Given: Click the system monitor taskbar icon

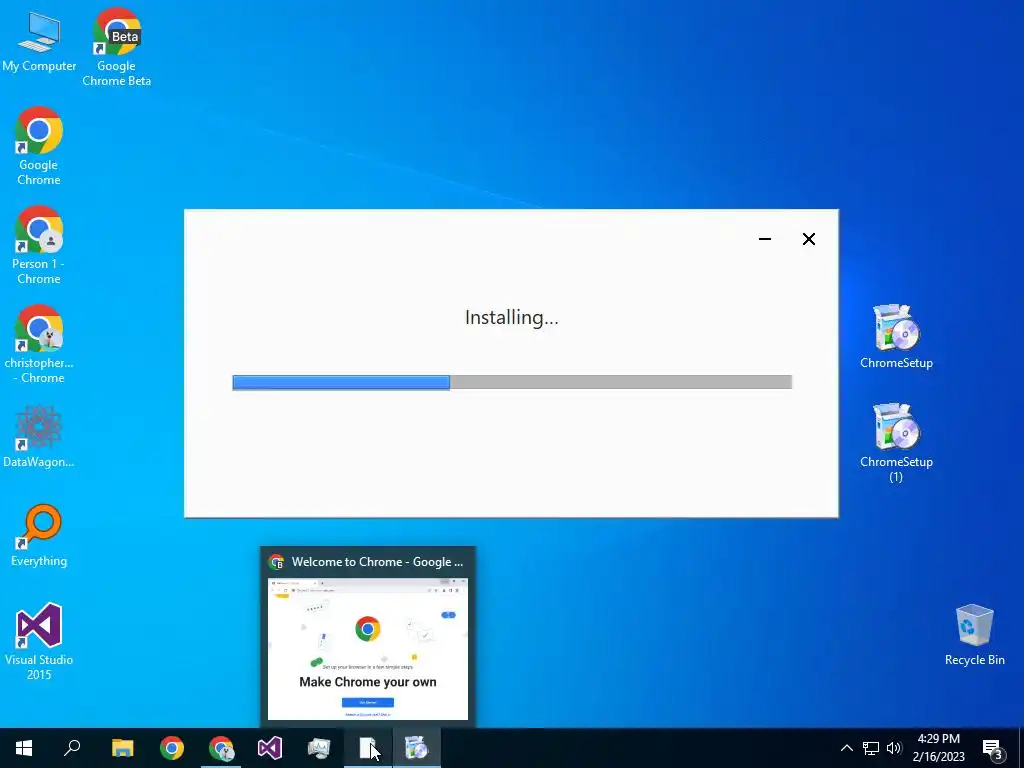Looking at the screenshot, I should click(x=319, y=748).
